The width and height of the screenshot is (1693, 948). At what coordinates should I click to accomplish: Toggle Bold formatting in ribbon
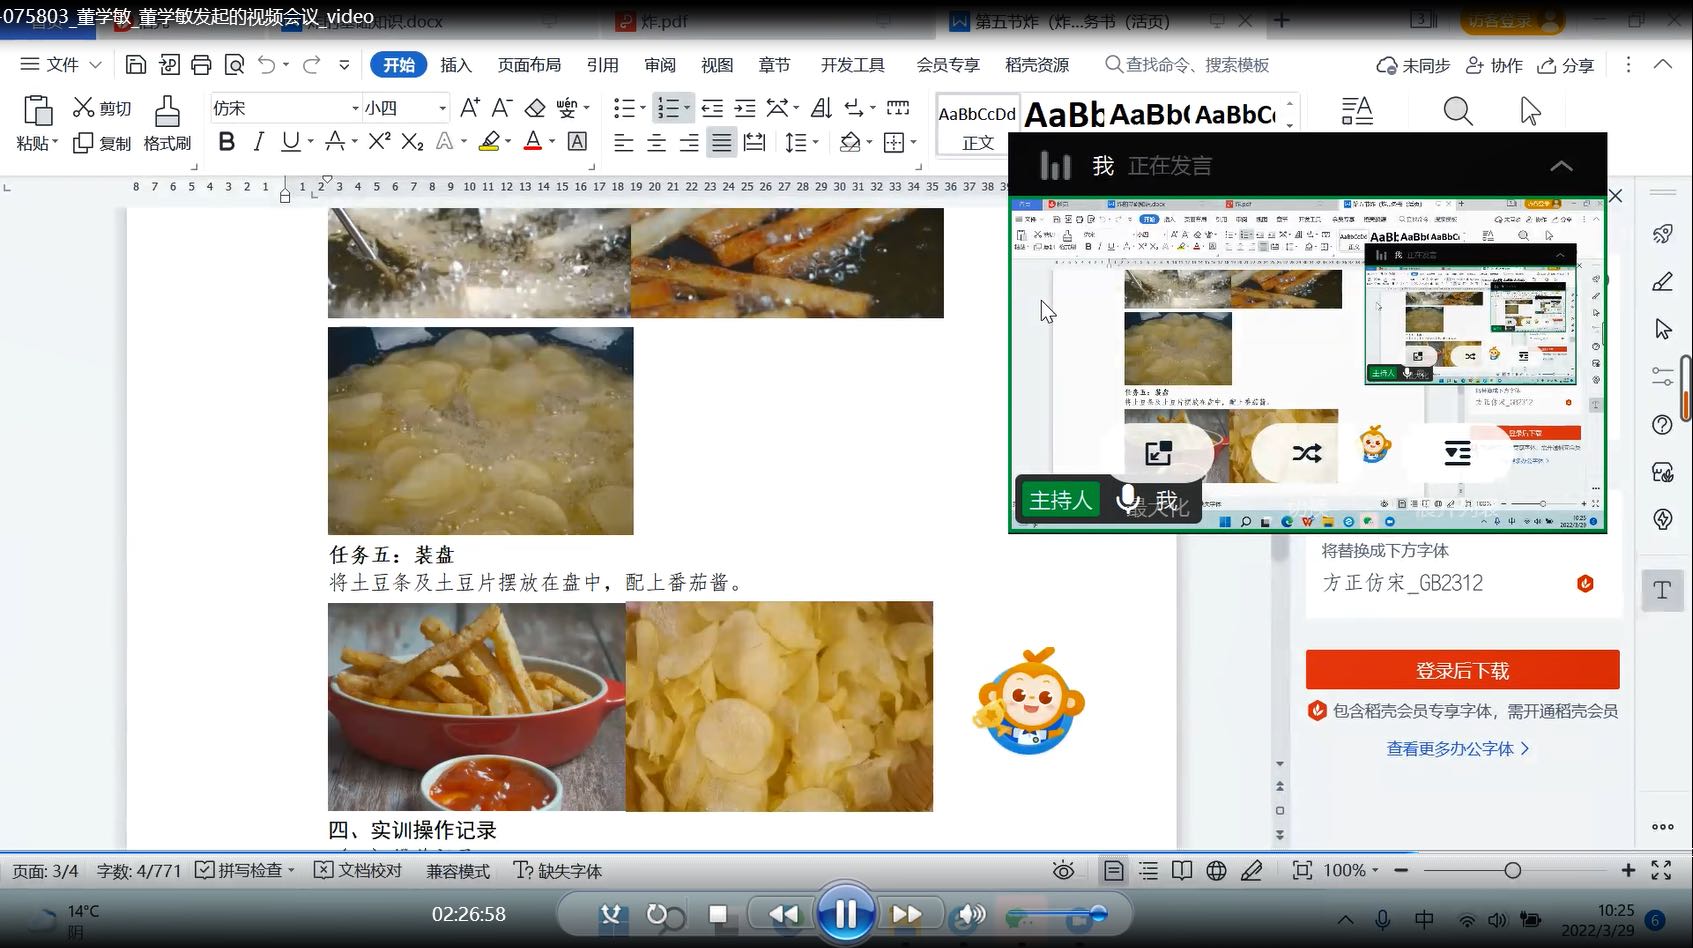click(227, 142)
